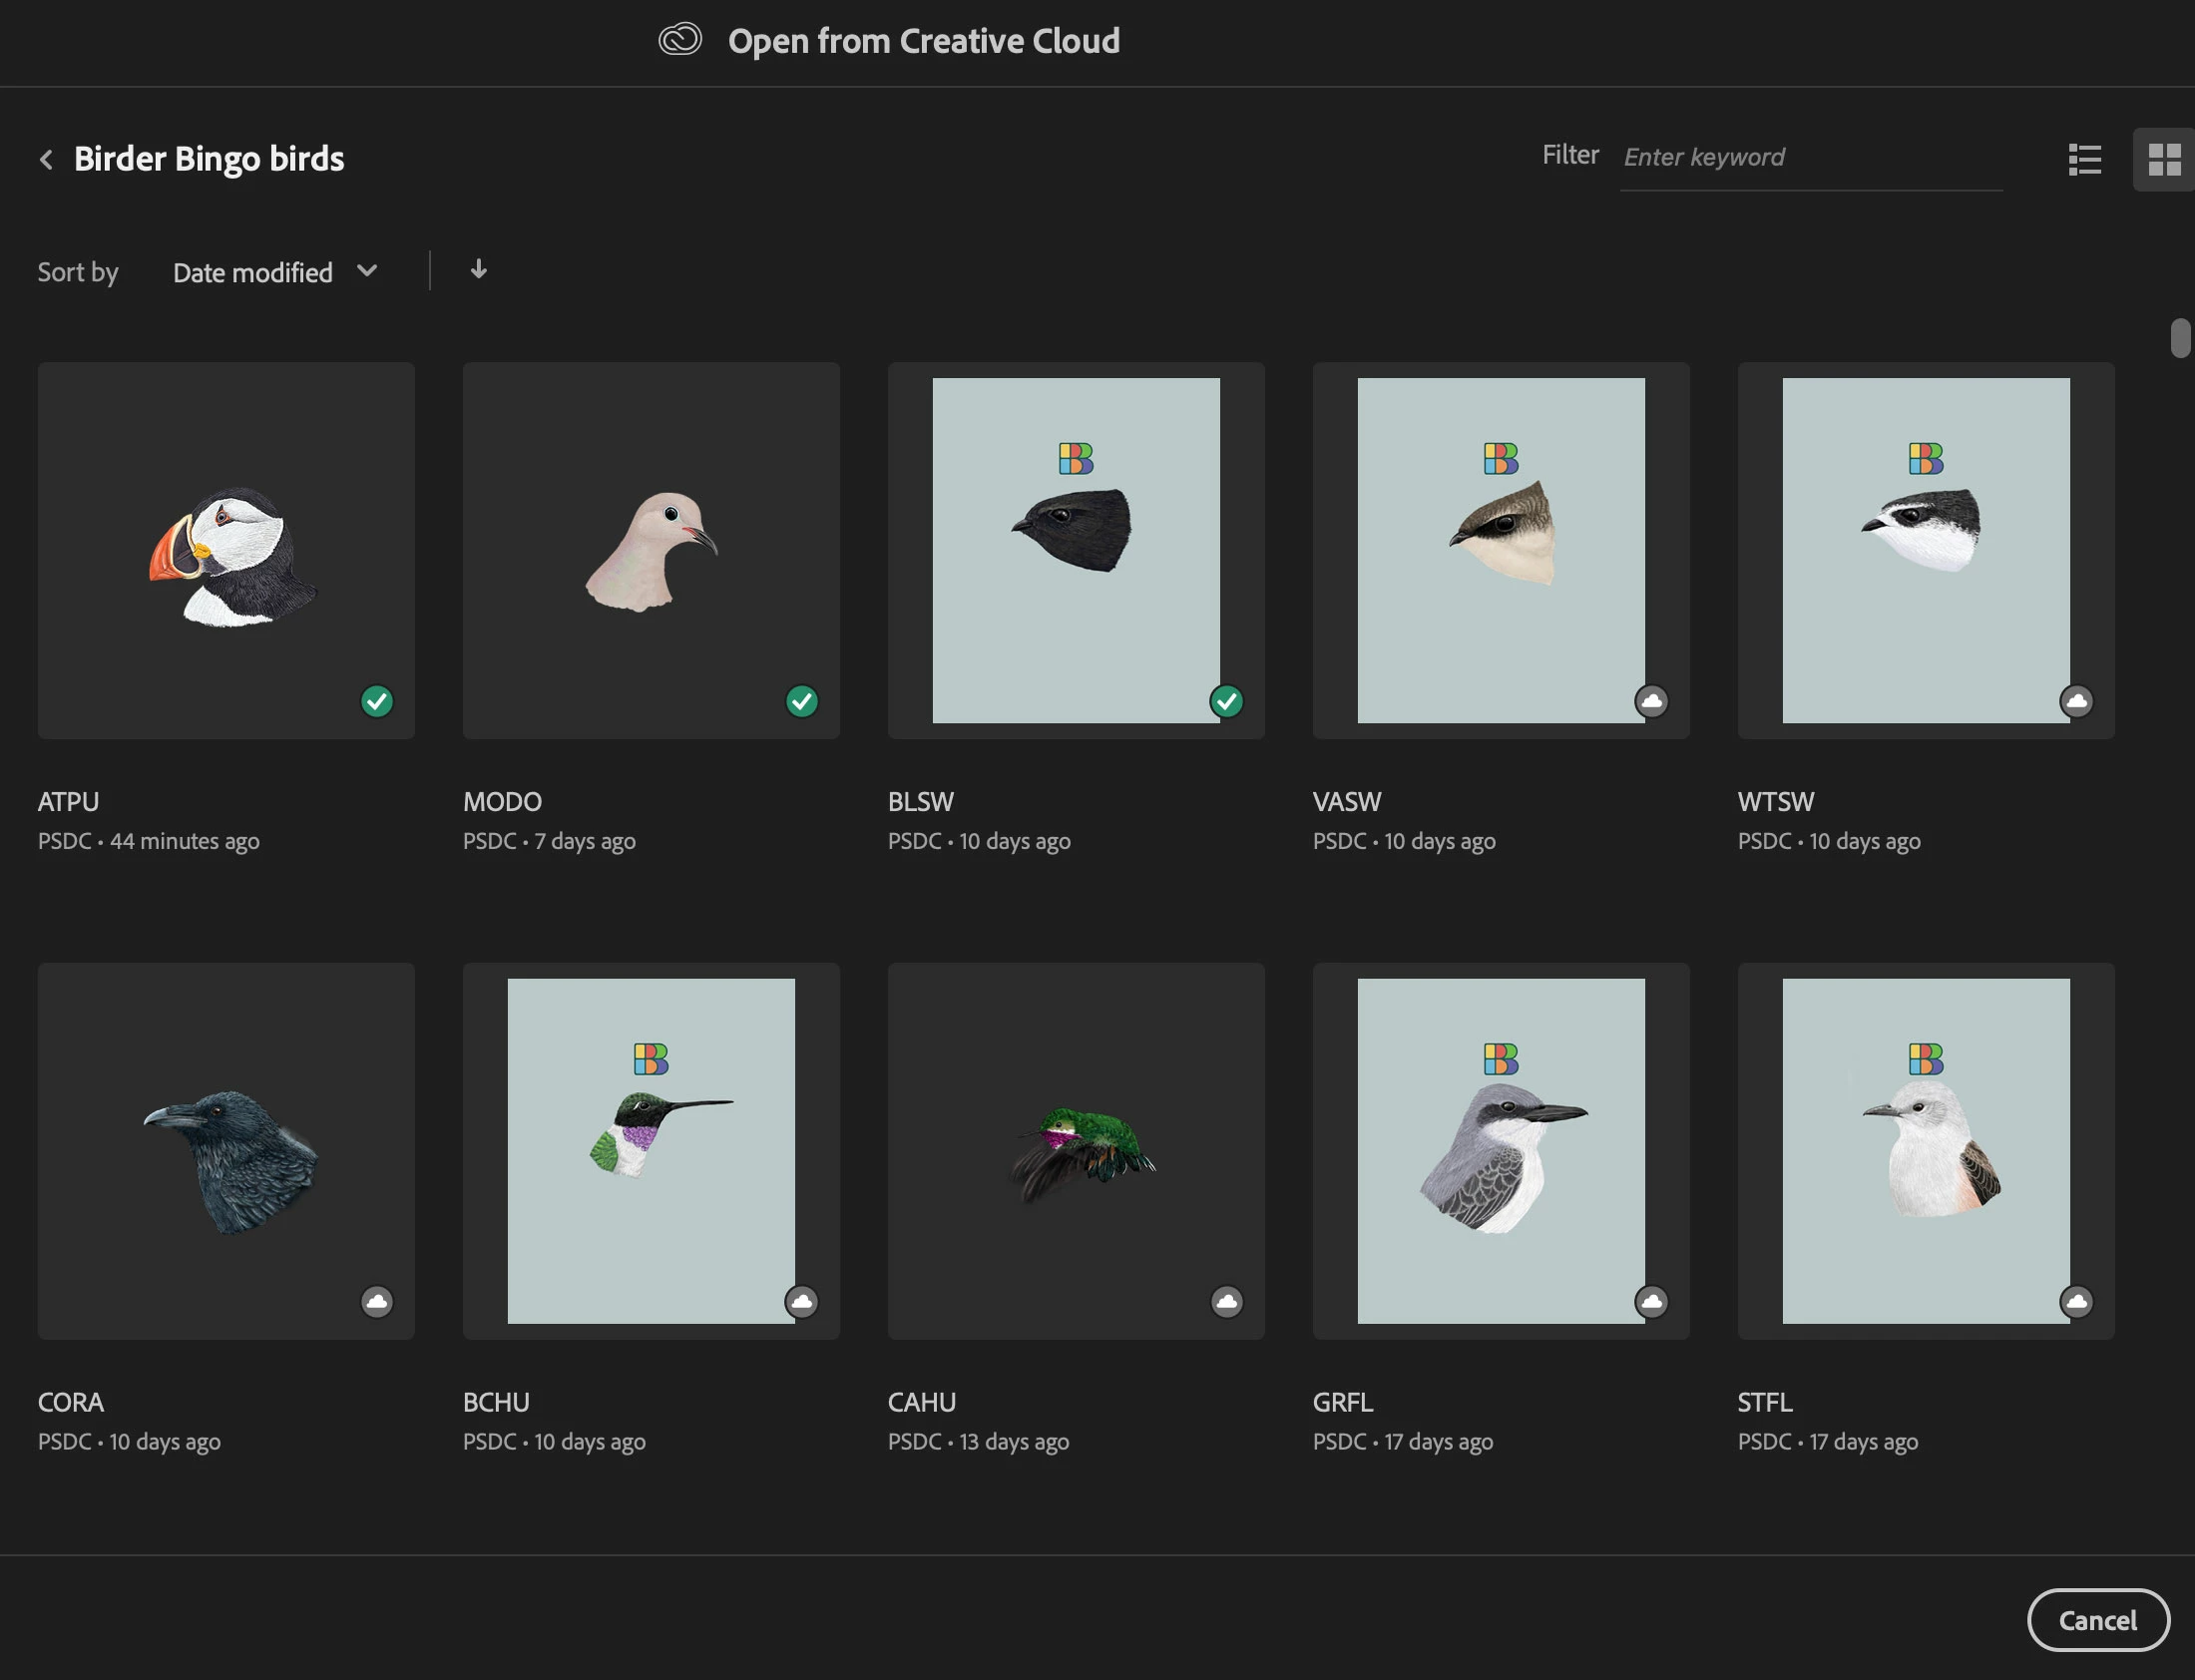Click the Creative Cloud logo icon
Screen dimensions: 2195x1680
(x=680, y=40)
